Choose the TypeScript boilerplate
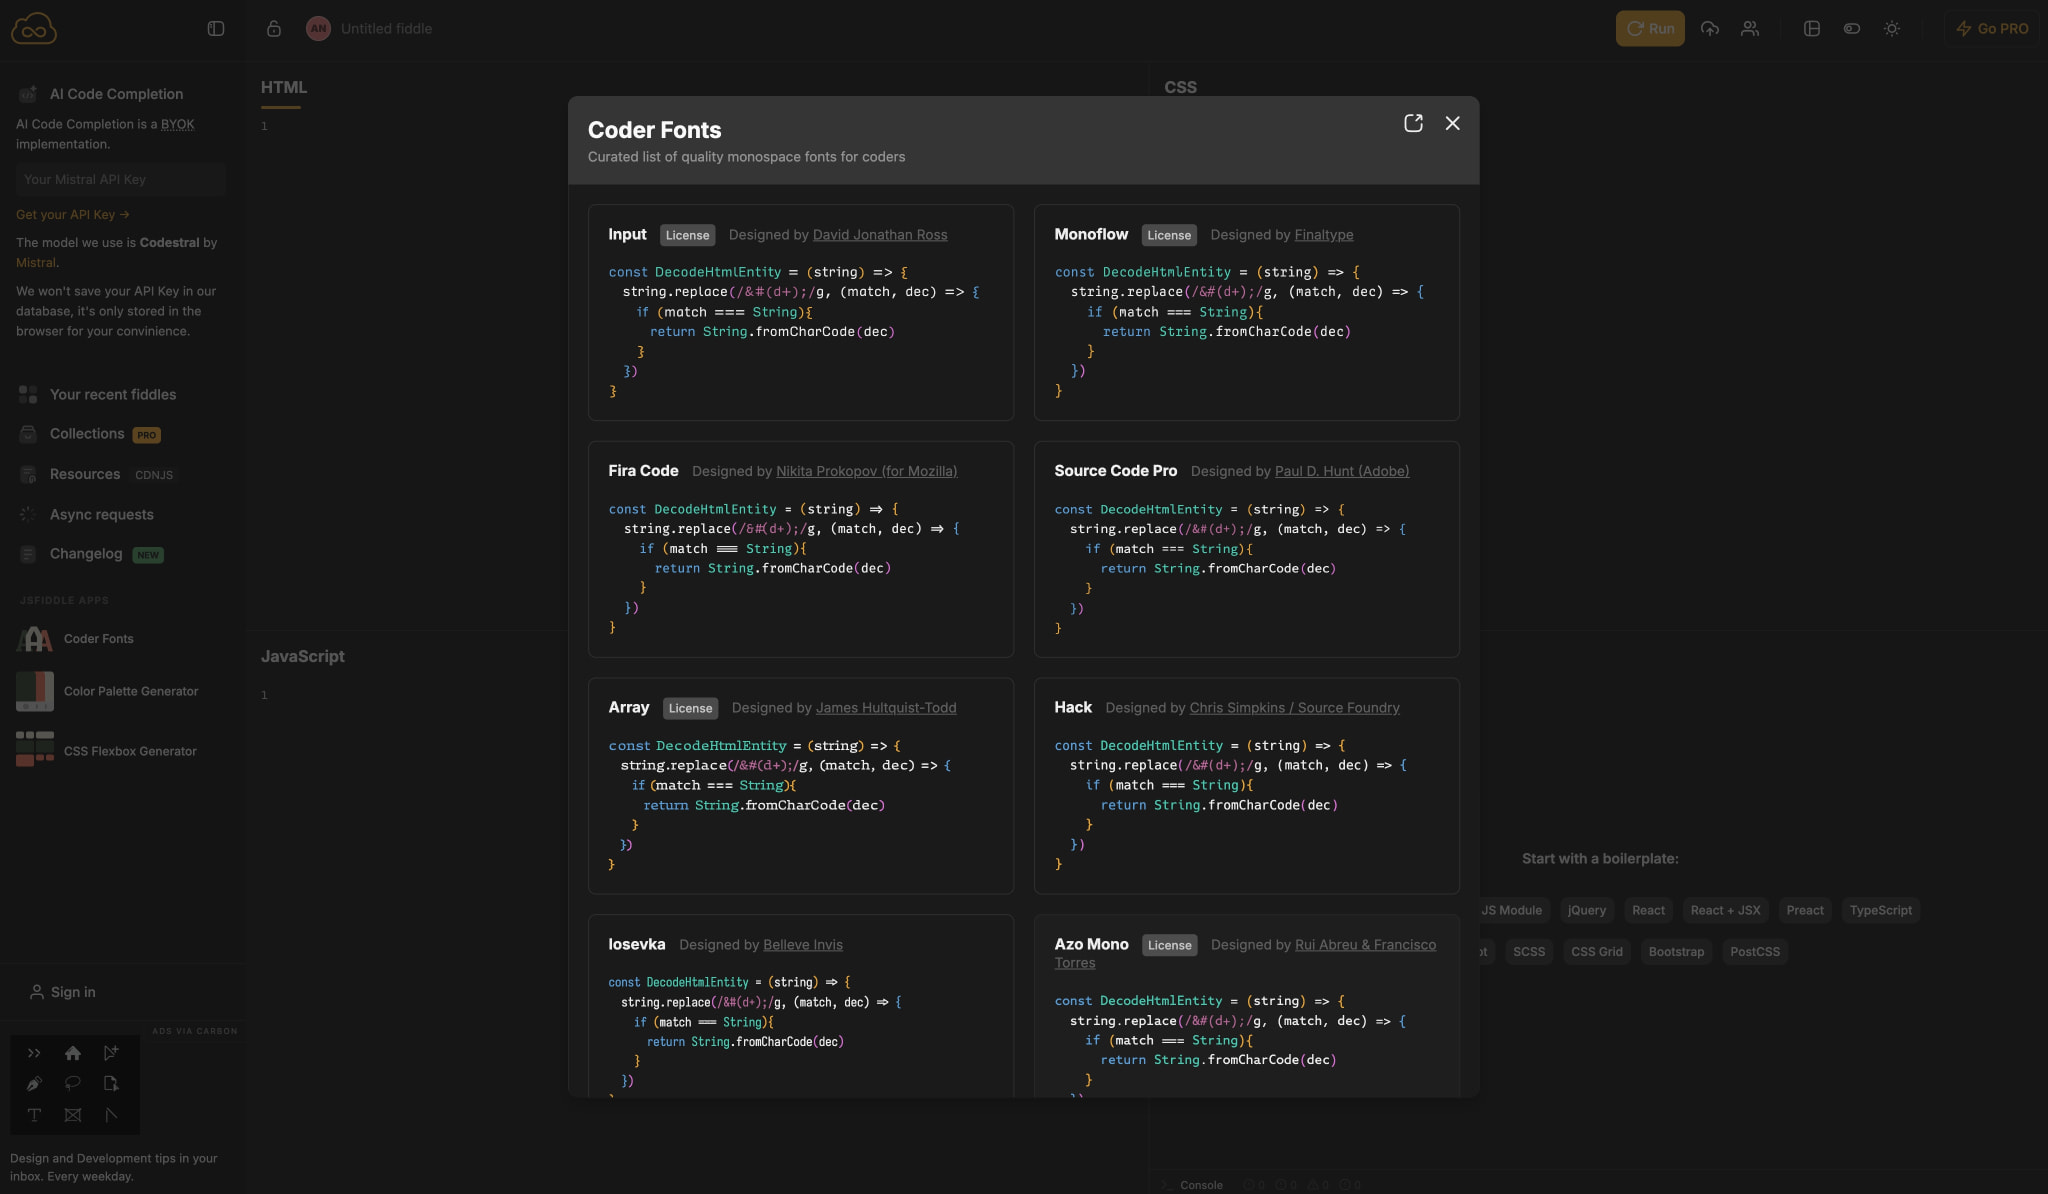 [1881, 911]
